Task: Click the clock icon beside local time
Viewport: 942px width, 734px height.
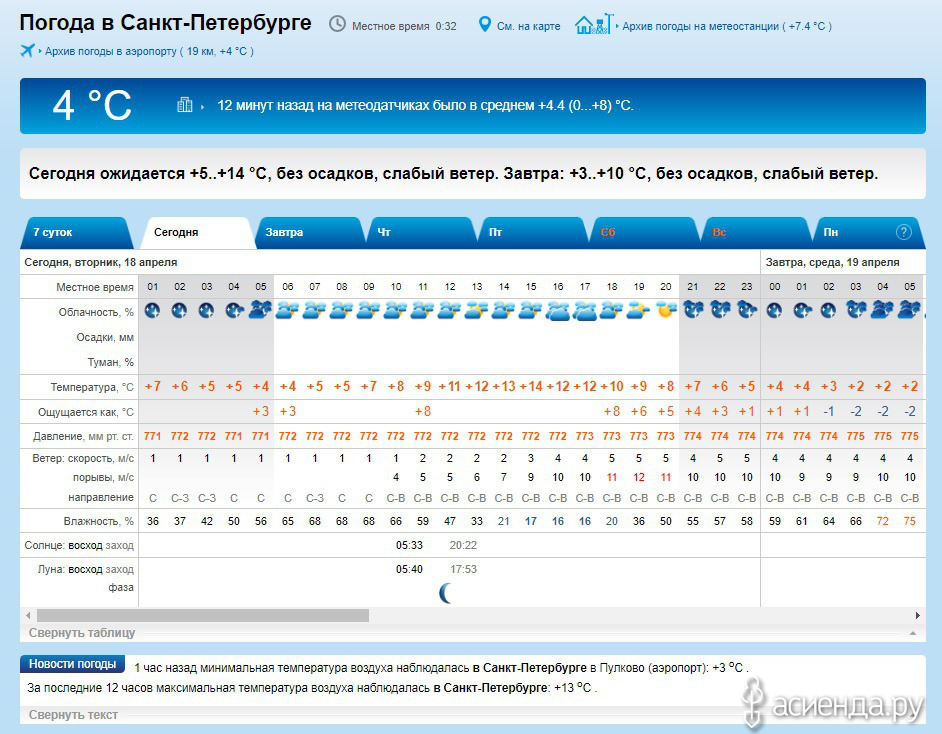Action: pyautogui.click(x=337, y=24)
